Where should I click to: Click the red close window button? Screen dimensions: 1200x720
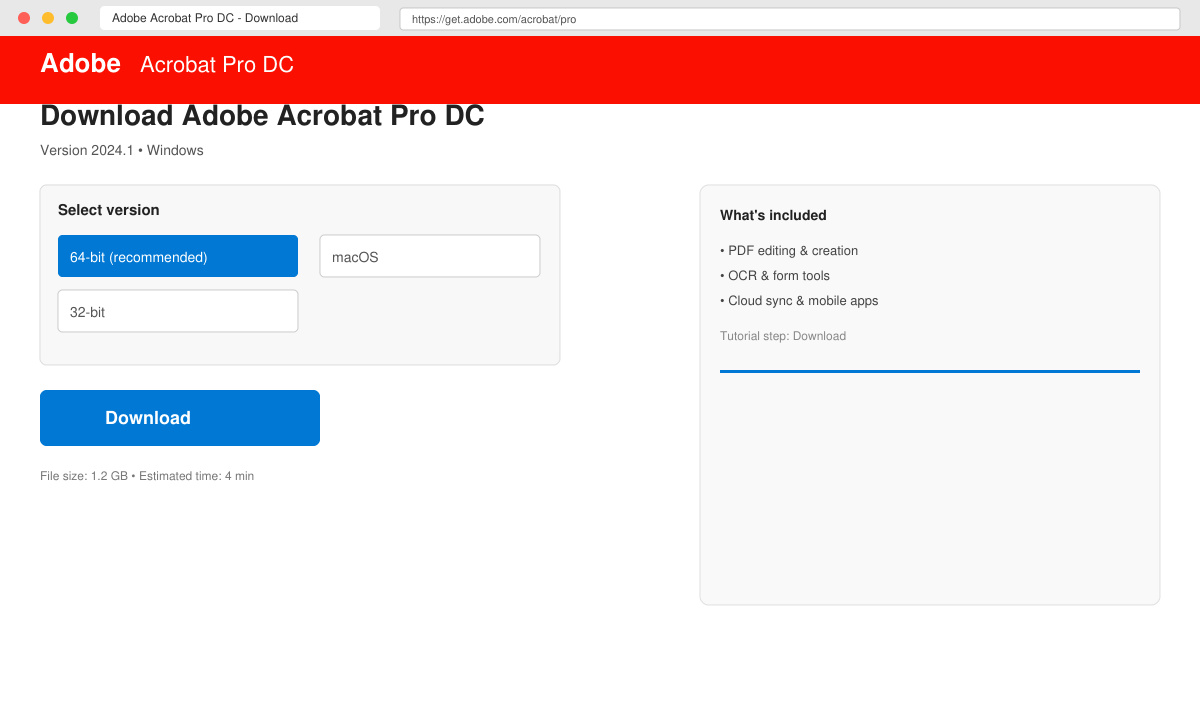(24, 18)
